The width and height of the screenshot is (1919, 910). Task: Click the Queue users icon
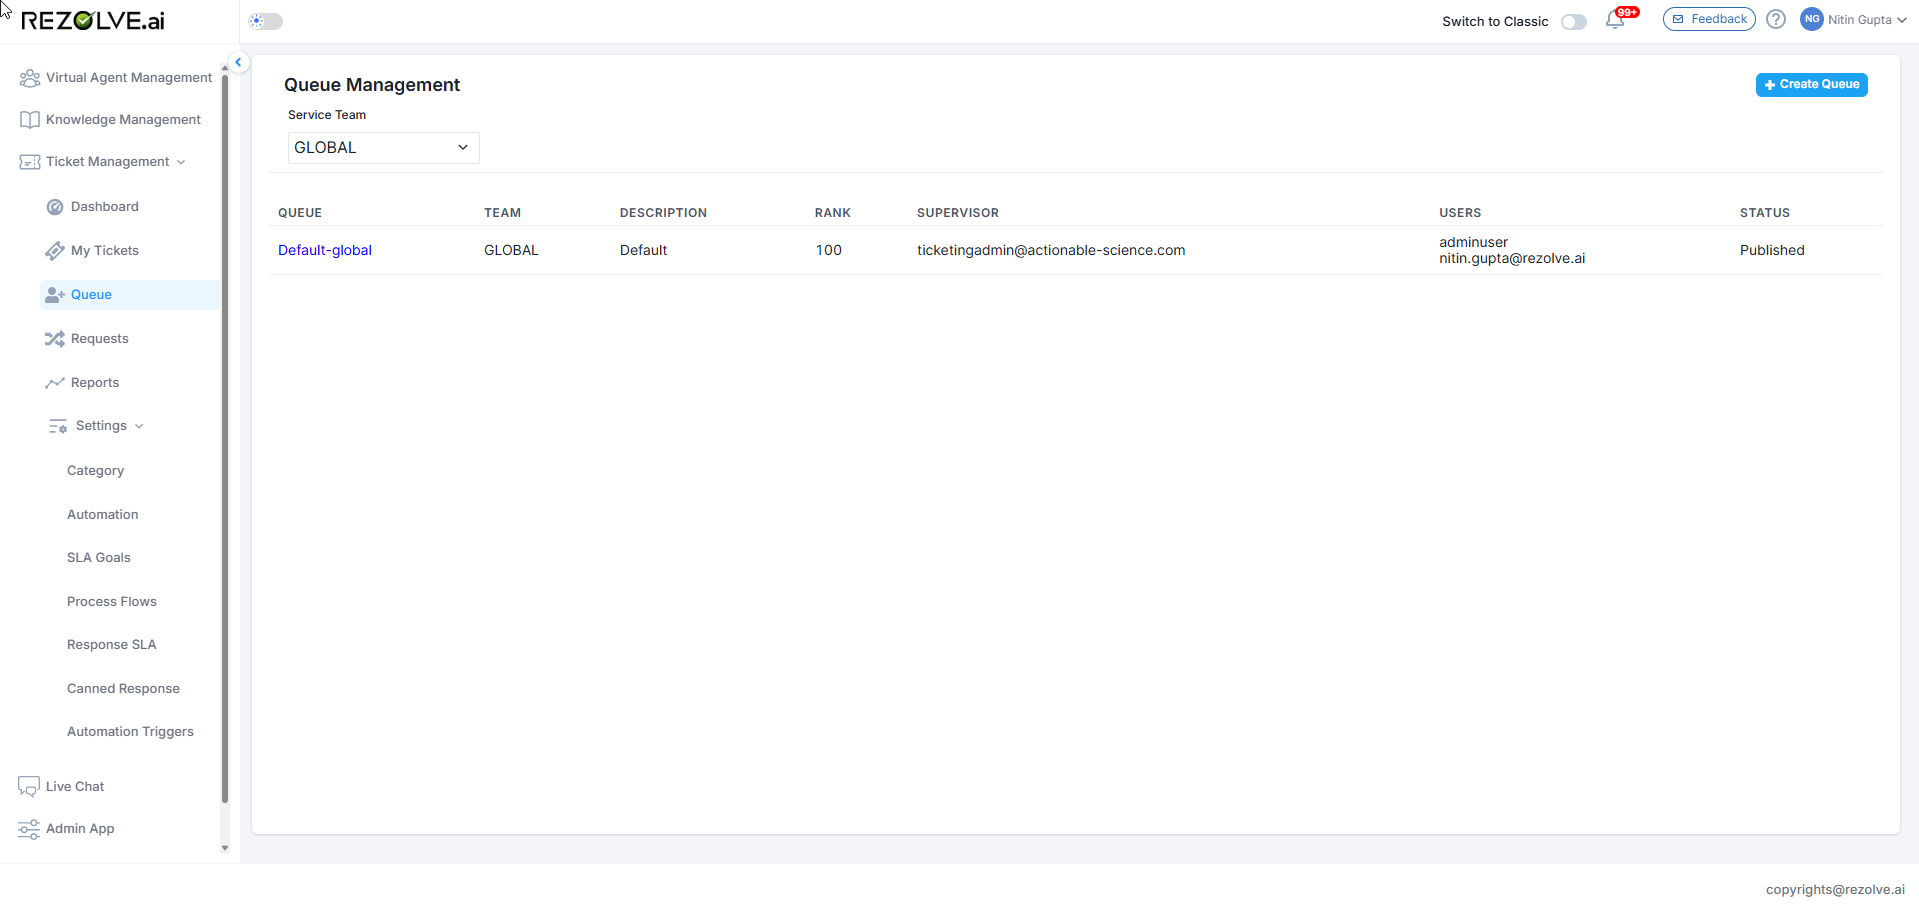point(55,295)
